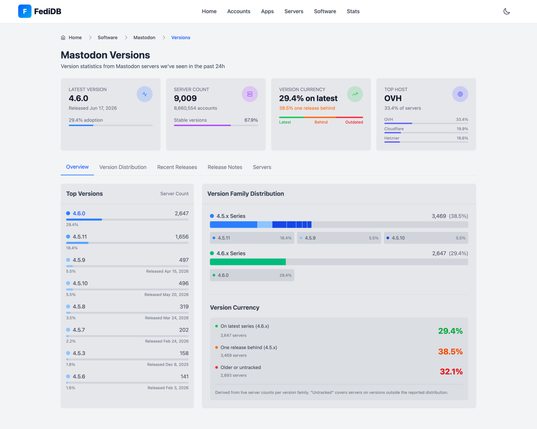Click the 4.5.x Series stacked distribution bar
The image size is (537, 429).
[339, 225]
